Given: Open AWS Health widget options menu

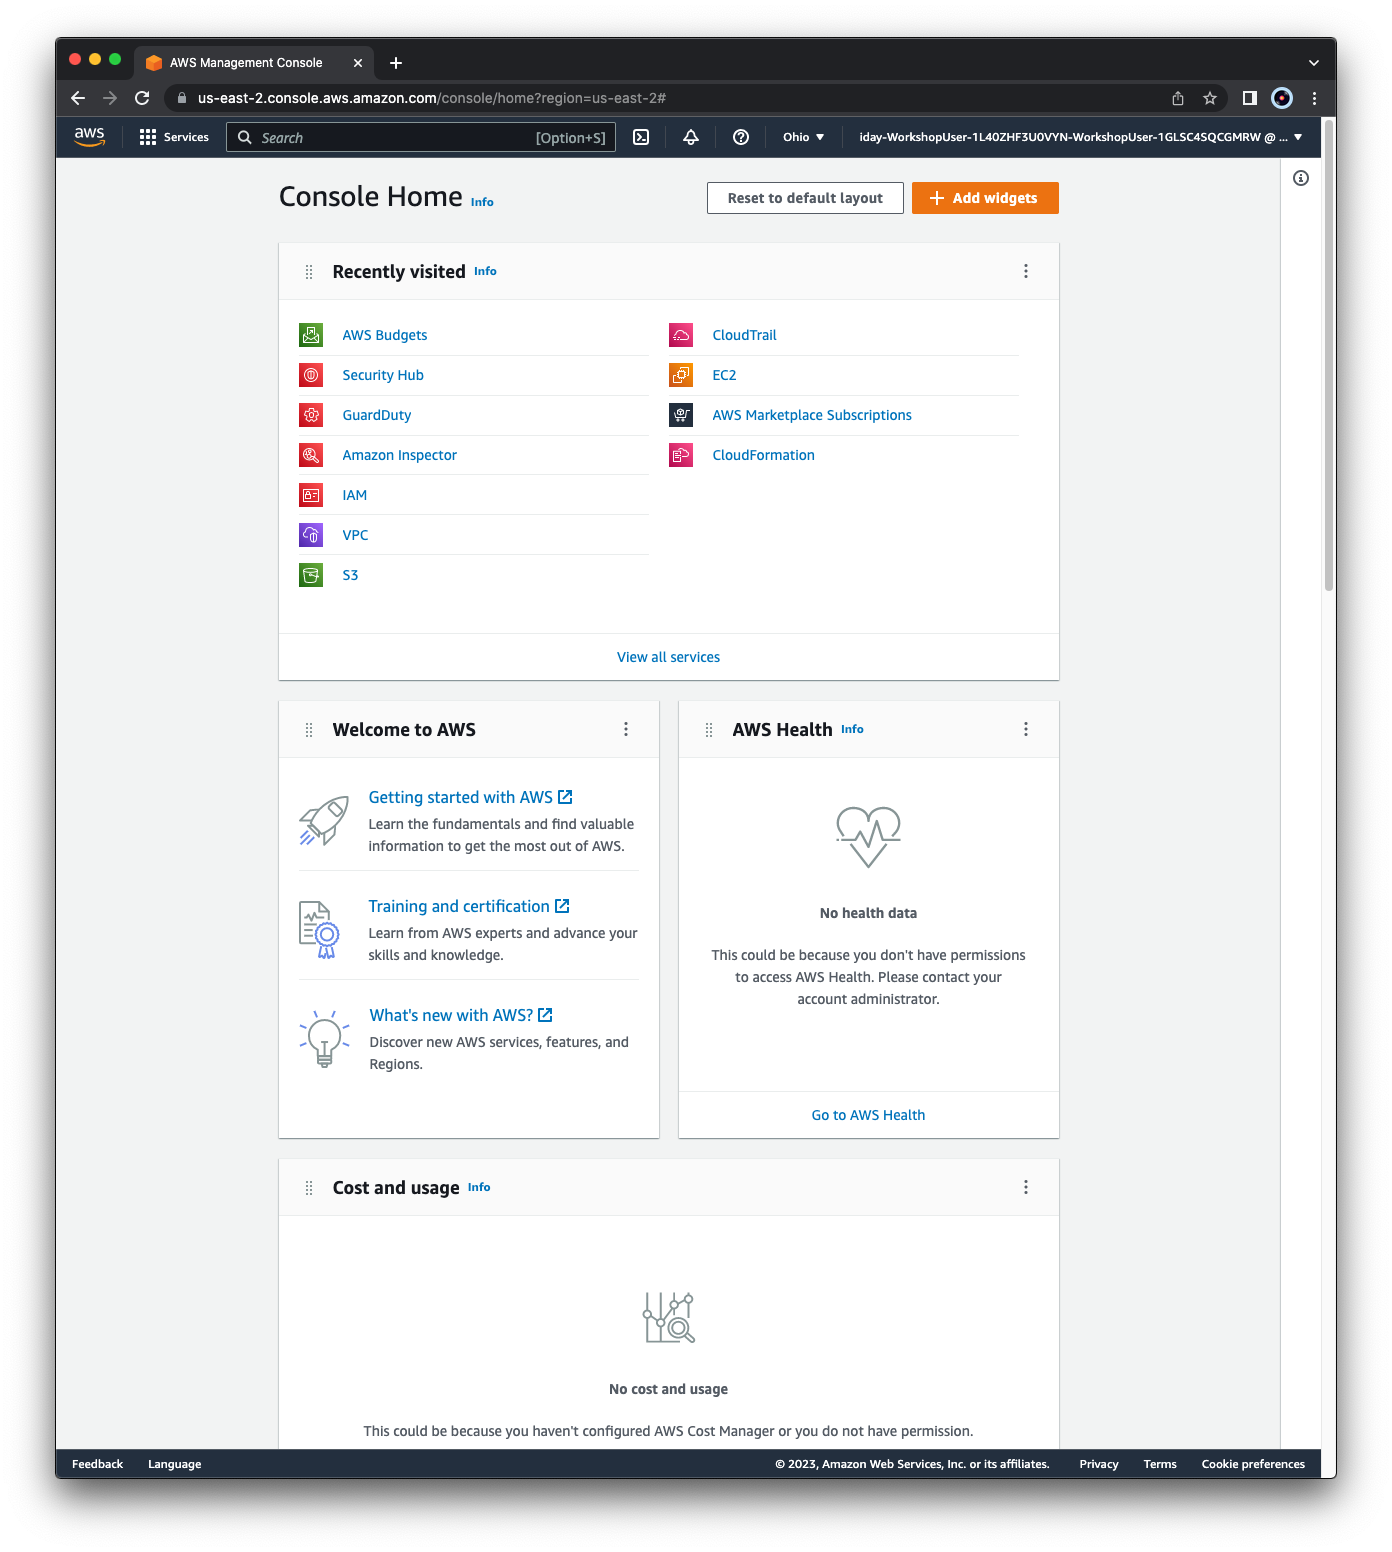Looking at the screenshot, I should coord(1026,729).
